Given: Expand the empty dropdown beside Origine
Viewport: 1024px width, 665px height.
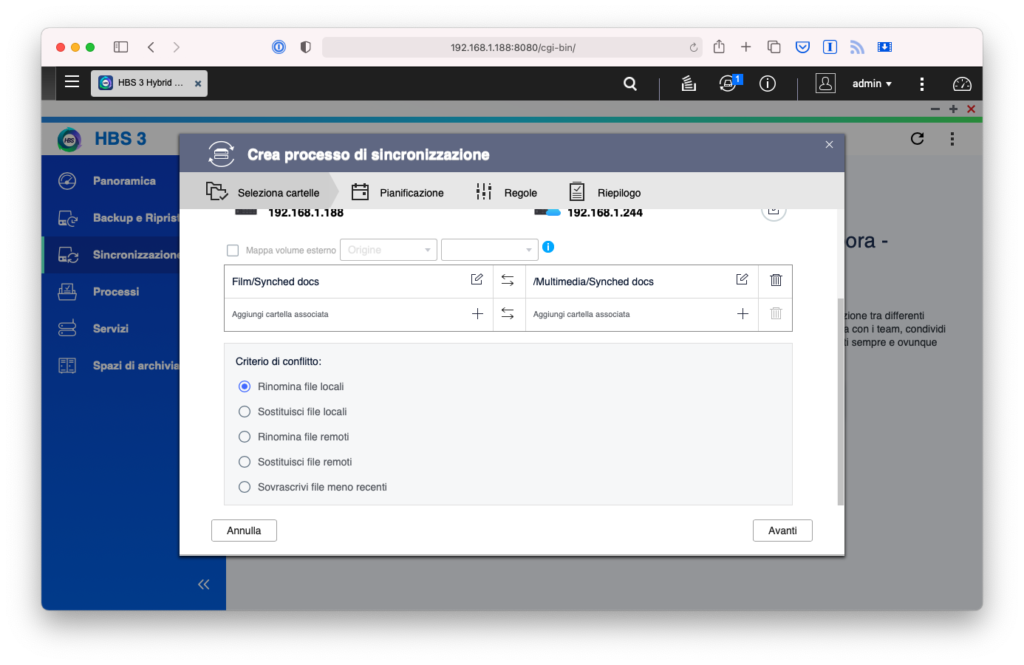Looking at the screenshot, I should click(x=490, y=250).
